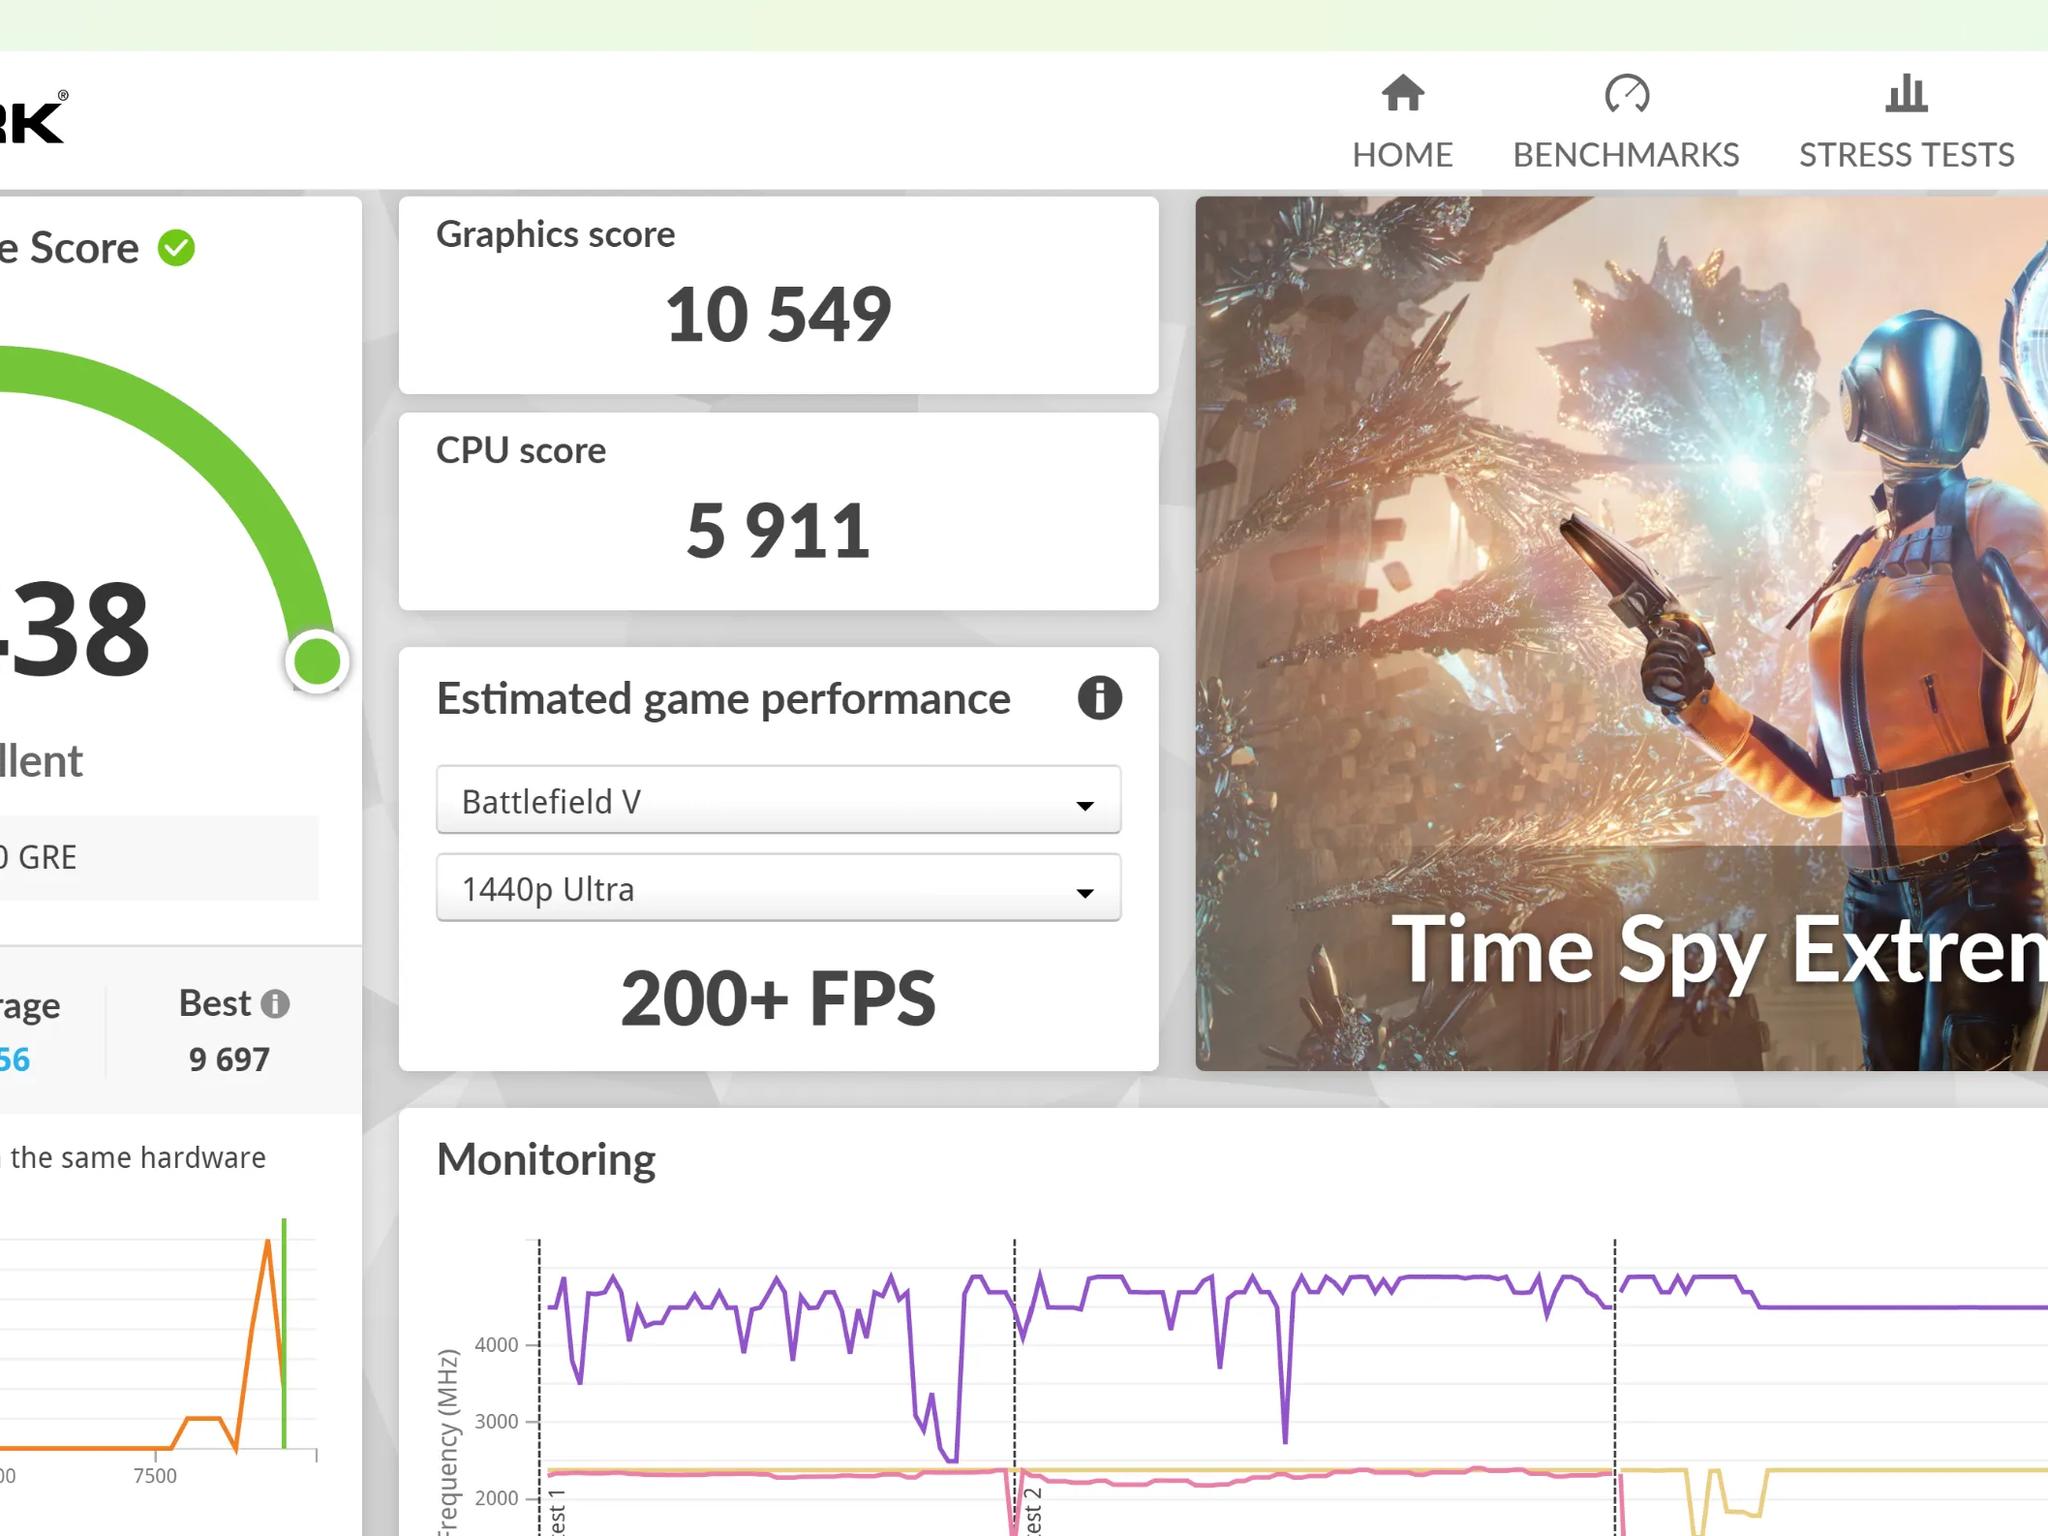This screenshot has height=1536, width=2048.
Task: Click the arrow on the Battlefield V selector
Action: click(1085, 805)
